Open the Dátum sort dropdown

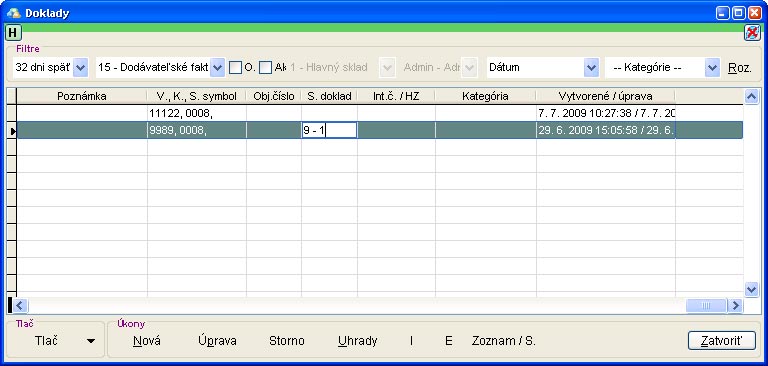tap(591, 68)
